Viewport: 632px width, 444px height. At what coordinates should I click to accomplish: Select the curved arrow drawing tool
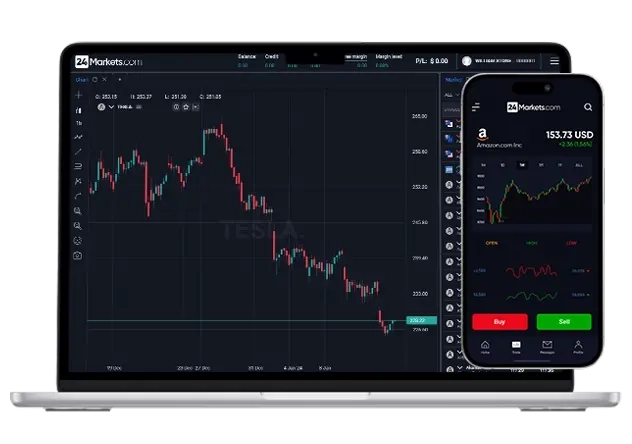click(78, 196)
